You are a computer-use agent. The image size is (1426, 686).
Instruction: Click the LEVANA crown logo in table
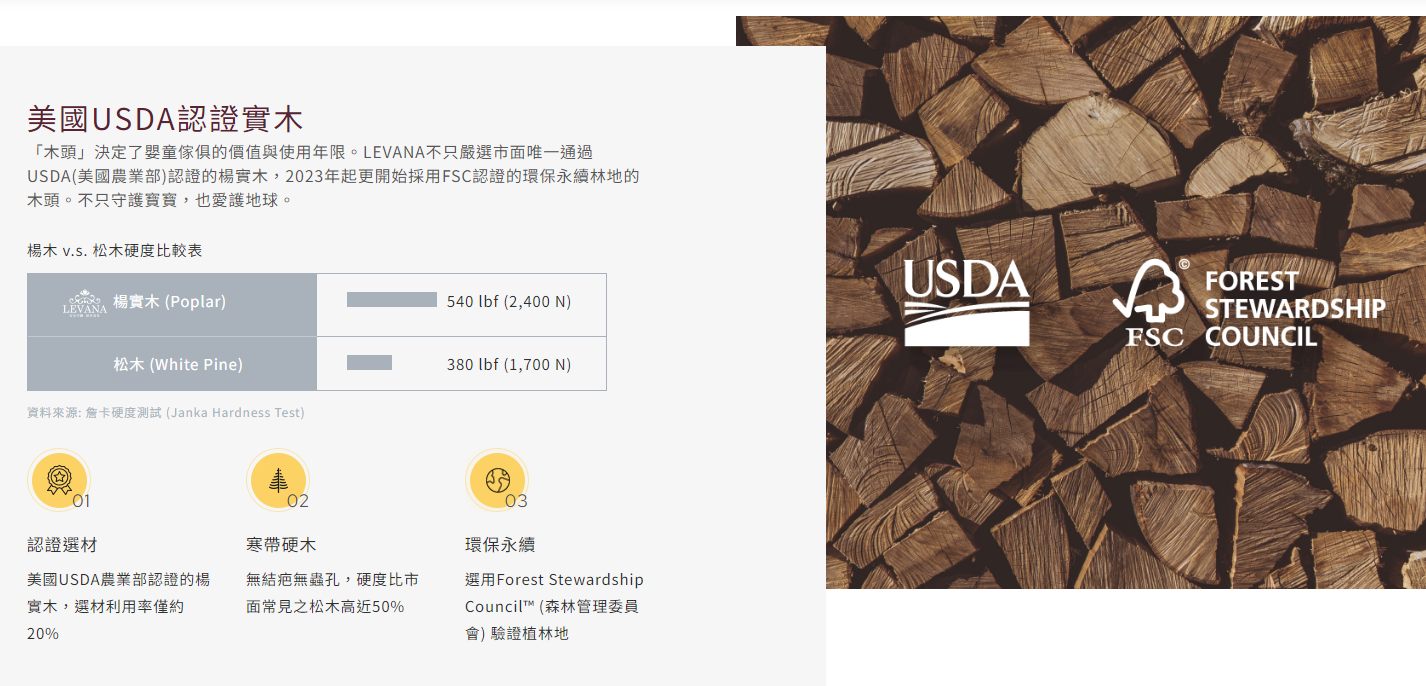point(84,302)
